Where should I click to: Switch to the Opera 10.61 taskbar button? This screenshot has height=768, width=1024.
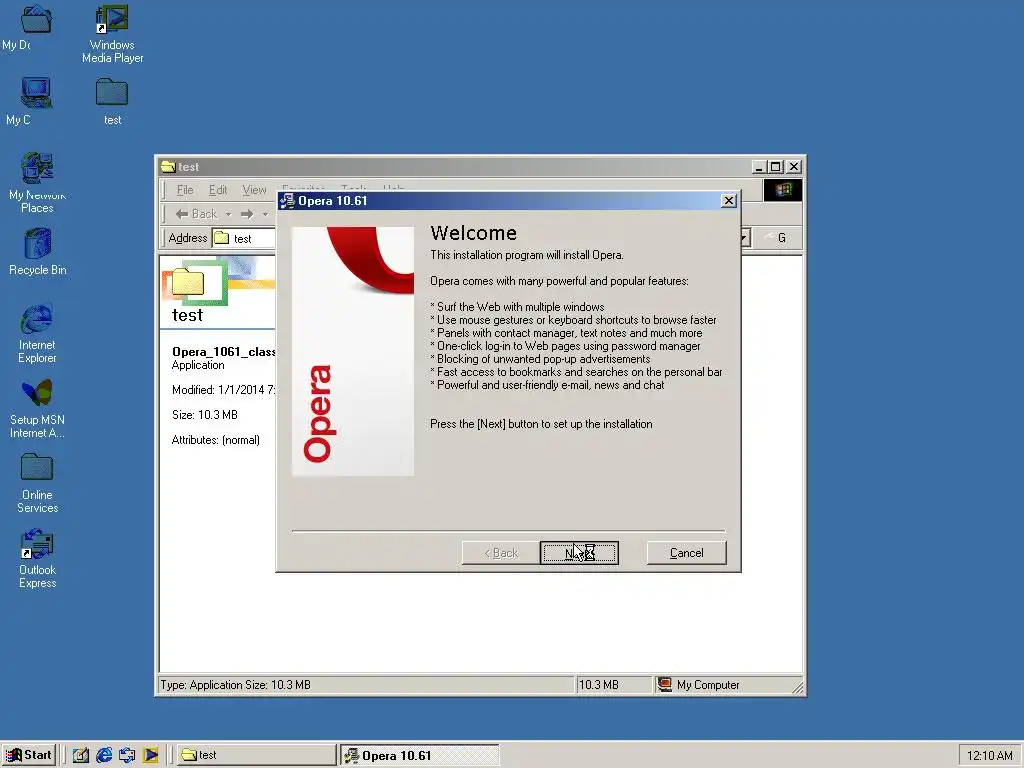click(420, 755)
